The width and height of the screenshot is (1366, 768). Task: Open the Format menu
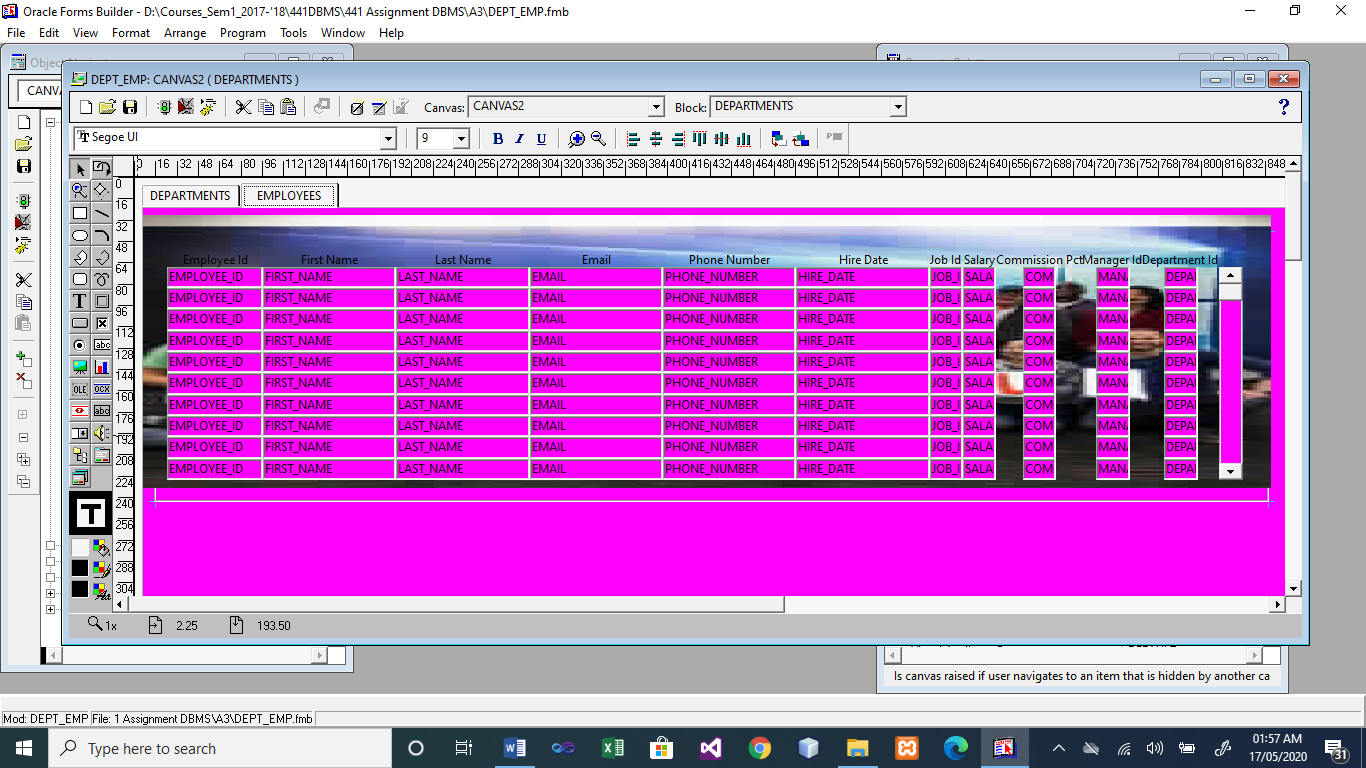pyautogui.click(x=131, y=33)
